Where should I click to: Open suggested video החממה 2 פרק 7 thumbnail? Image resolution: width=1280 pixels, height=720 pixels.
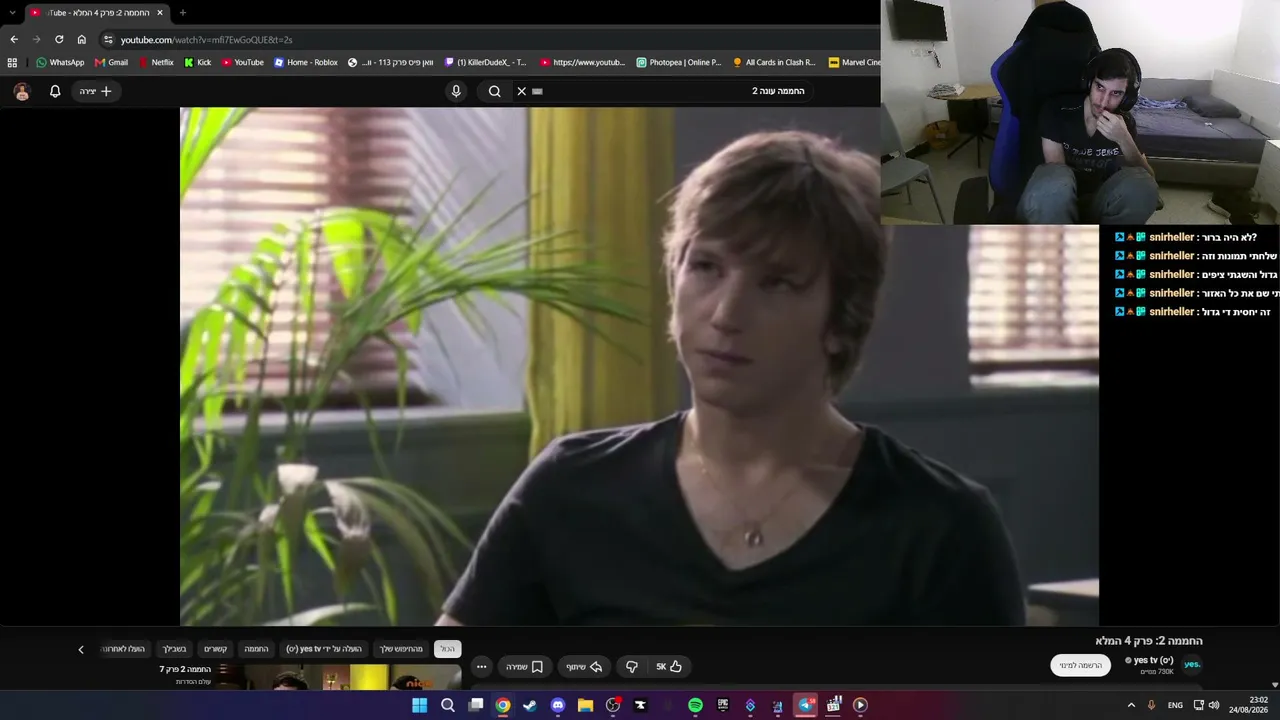pyautogui.click(x=339, y=677)
